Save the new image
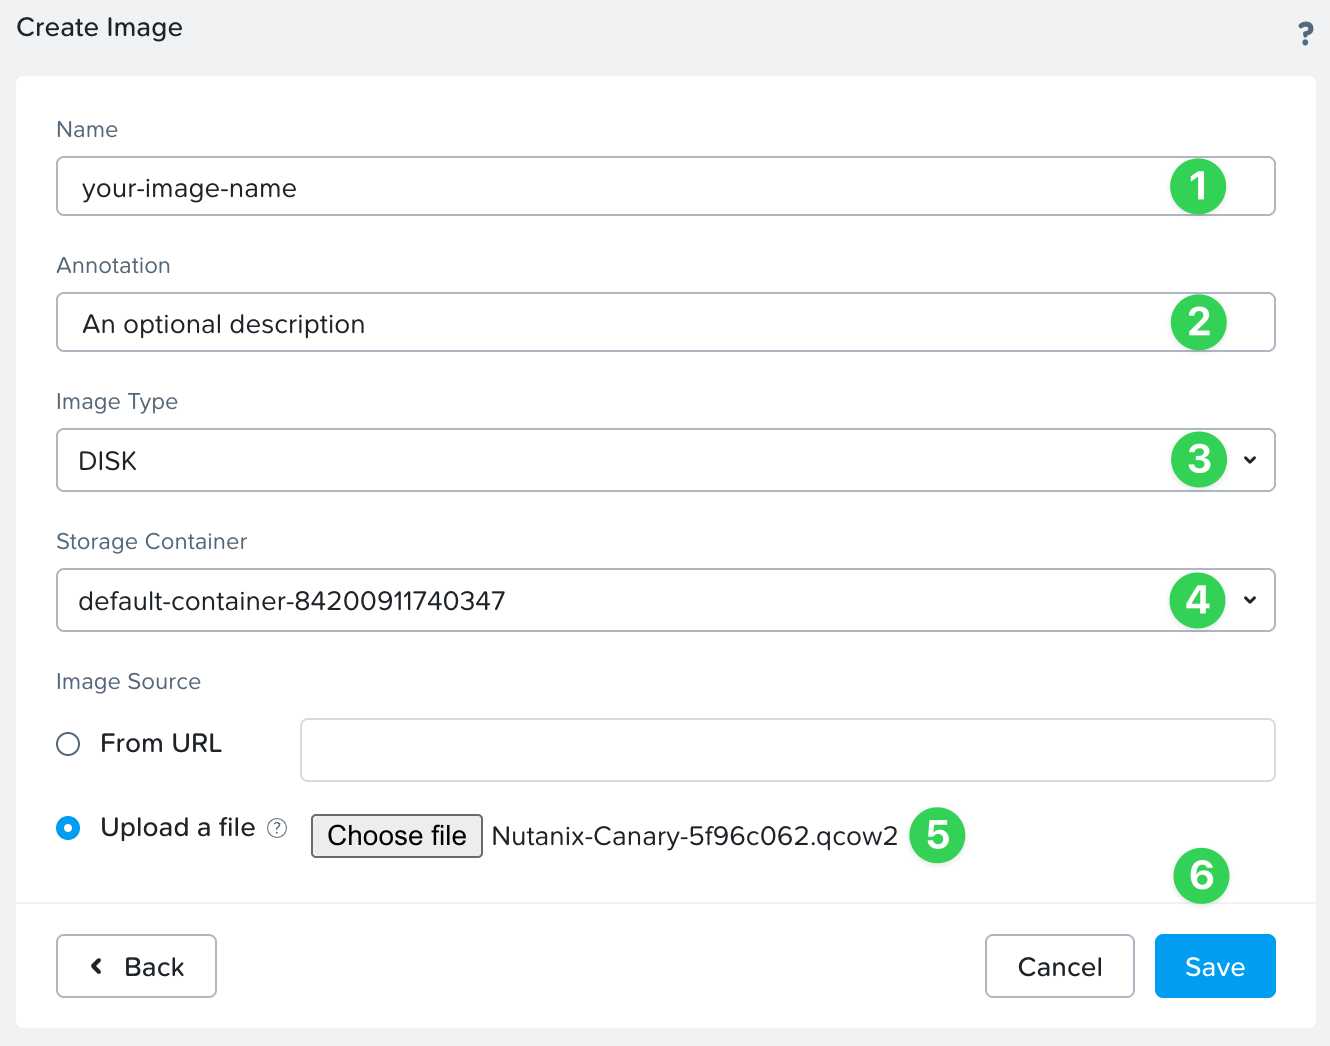1330x1046 pixels. coord(1214,966)
